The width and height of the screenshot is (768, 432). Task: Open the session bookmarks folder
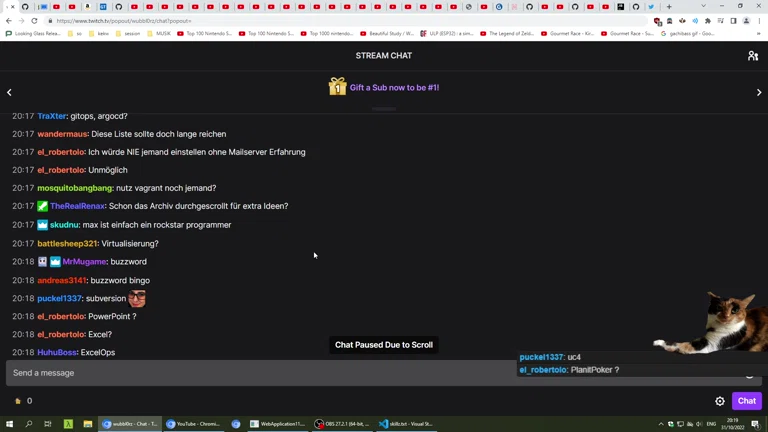tap(128, 34)
